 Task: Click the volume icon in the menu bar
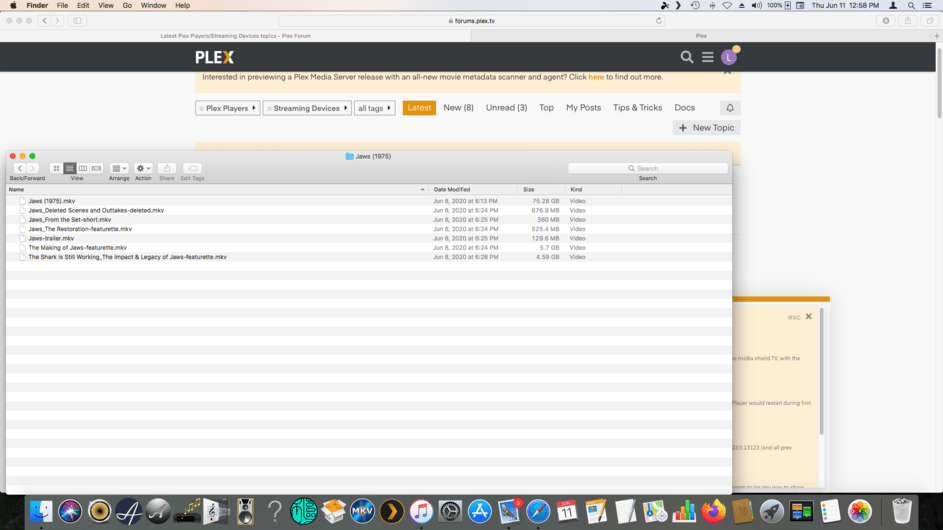click(757, 5)
